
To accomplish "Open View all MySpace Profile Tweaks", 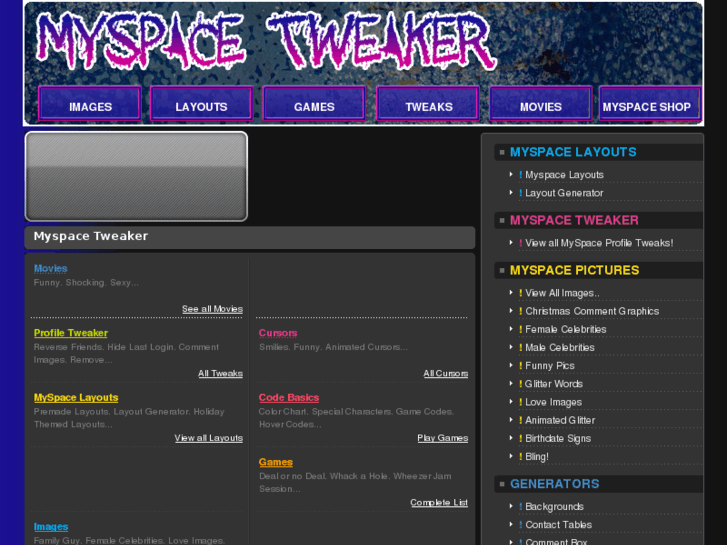I will [x=599, y=243].
